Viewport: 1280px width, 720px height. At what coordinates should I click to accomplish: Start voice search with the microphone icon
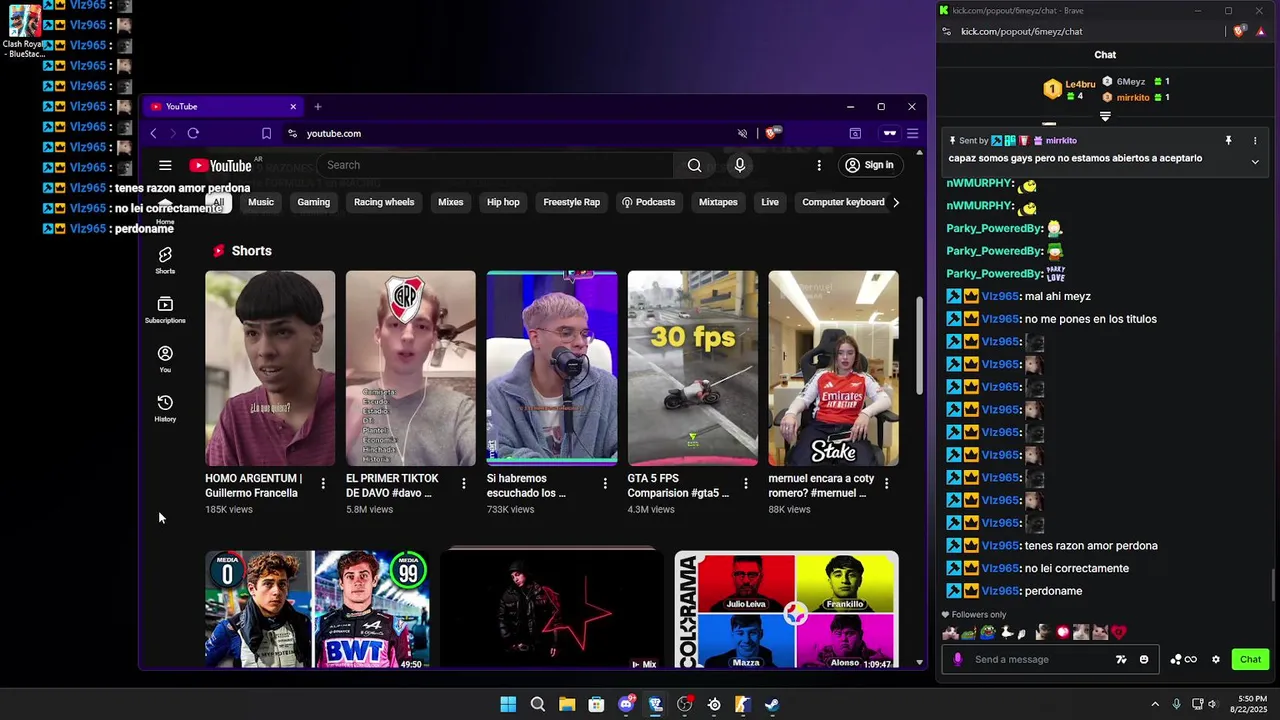click(x=740, y=165)
